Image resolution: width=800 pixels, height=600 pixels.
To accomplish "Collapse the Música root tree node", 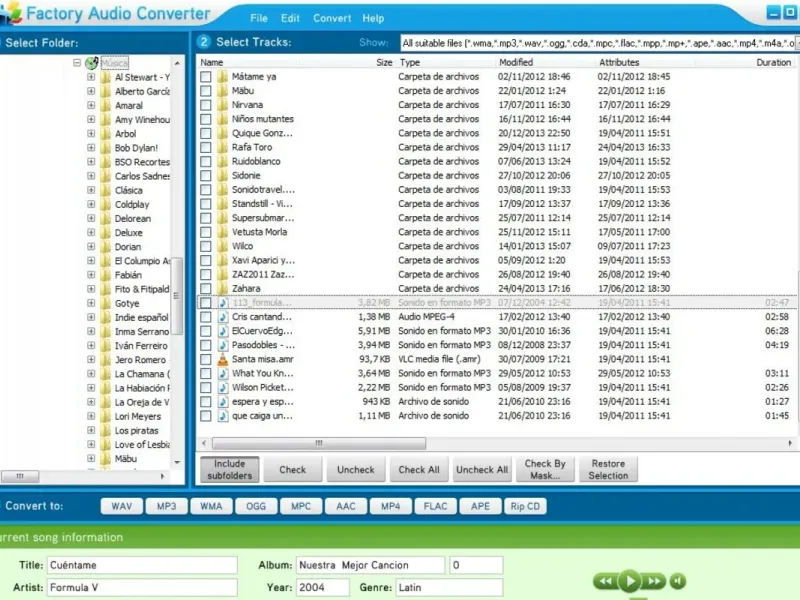I will click(x=77, y=63).
